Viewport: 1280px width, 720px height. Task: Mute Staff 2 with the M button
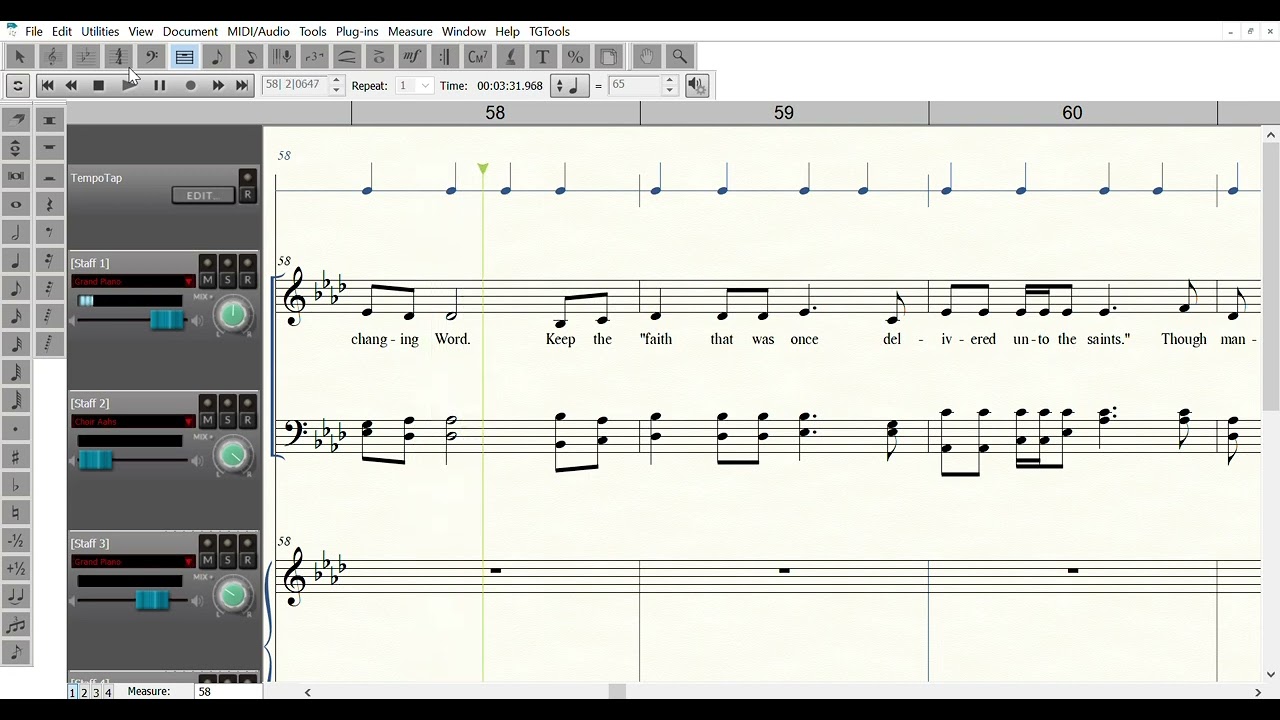click(x=207, y=421)
